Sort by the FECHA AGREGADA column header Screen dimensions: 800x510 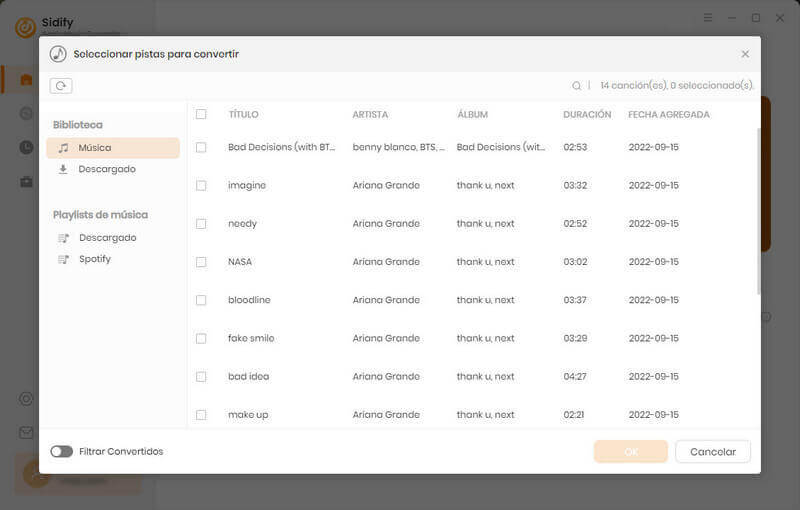pos(668,115)
